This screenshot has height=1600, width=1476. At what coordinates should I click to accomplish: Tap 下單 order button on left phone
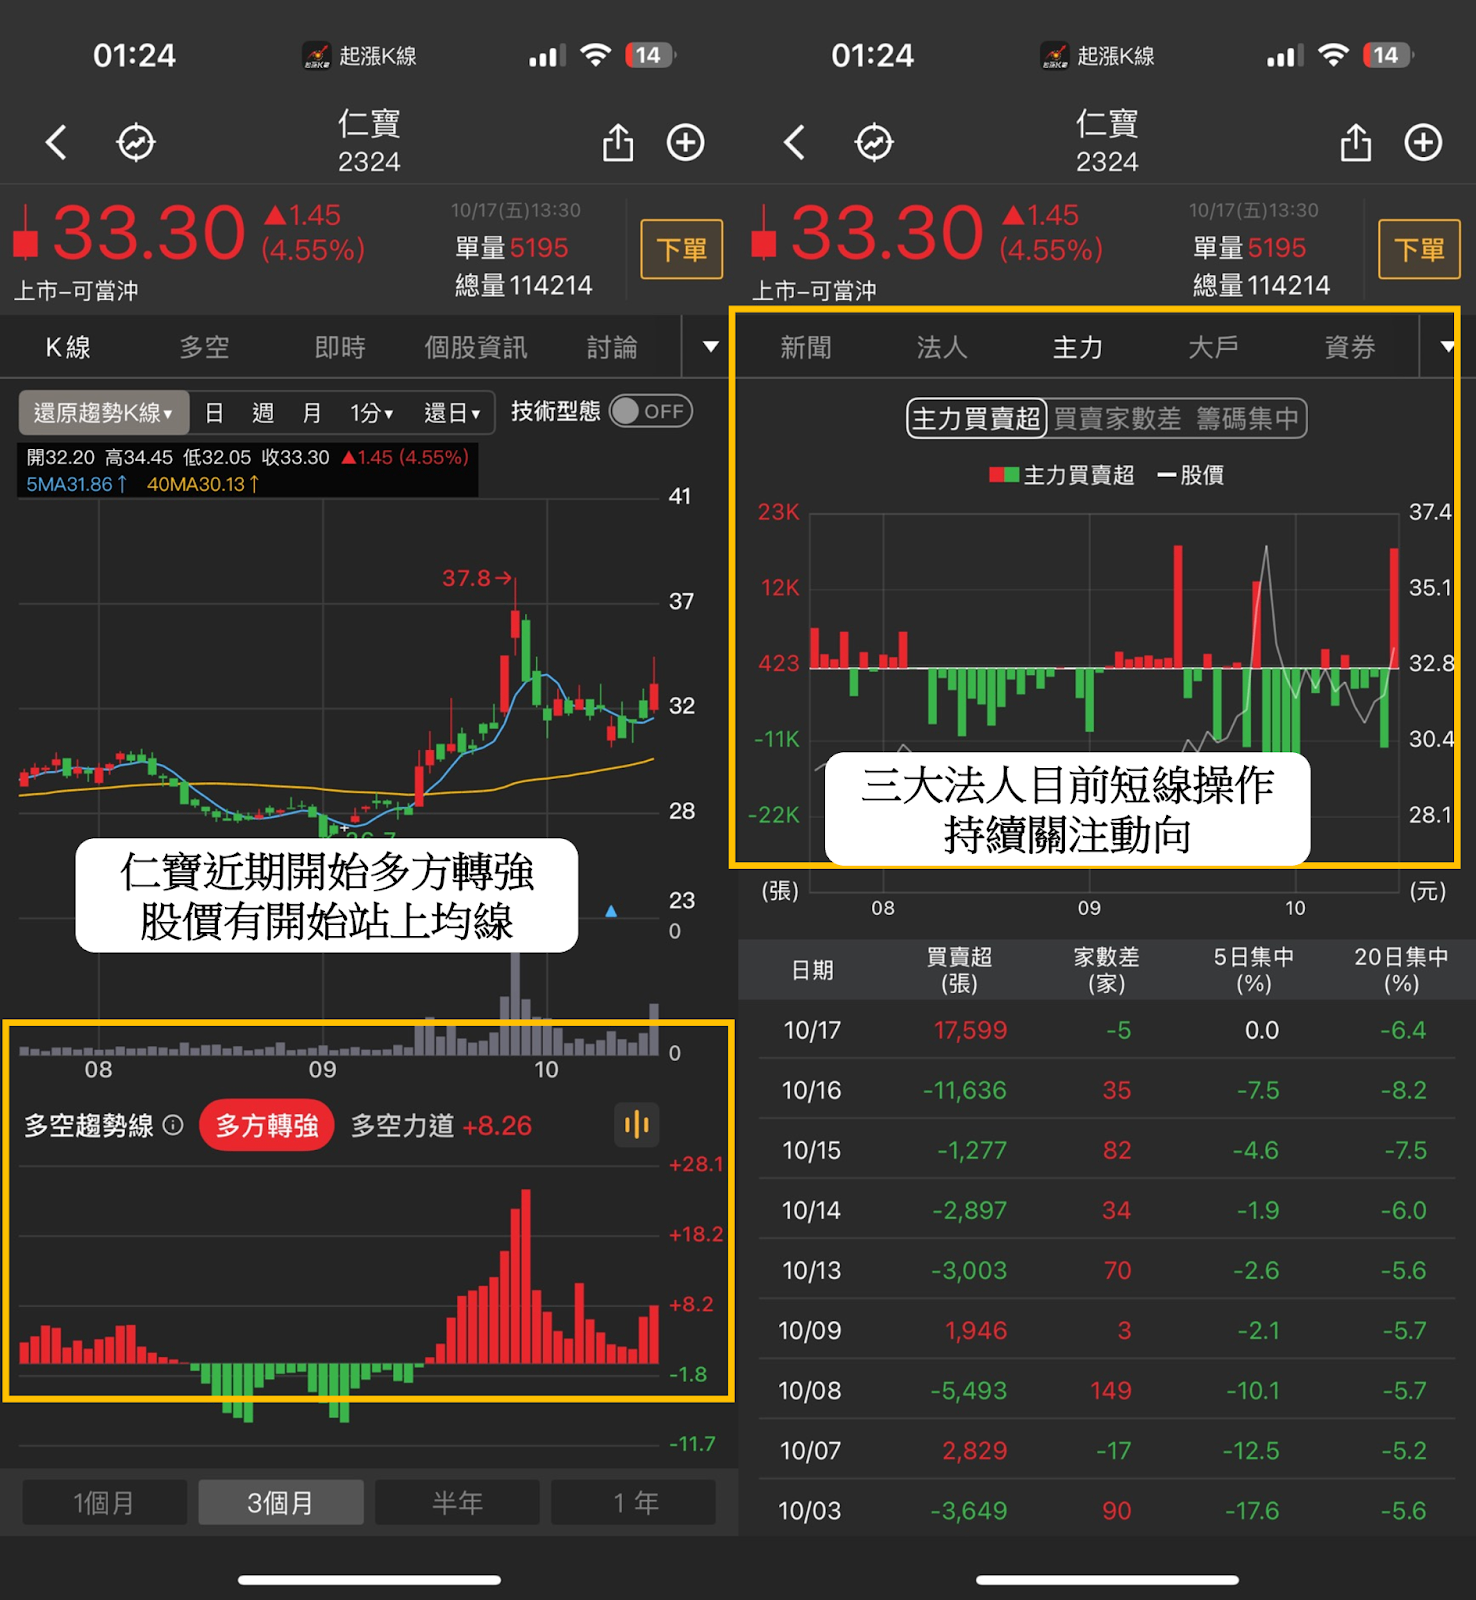682,249
